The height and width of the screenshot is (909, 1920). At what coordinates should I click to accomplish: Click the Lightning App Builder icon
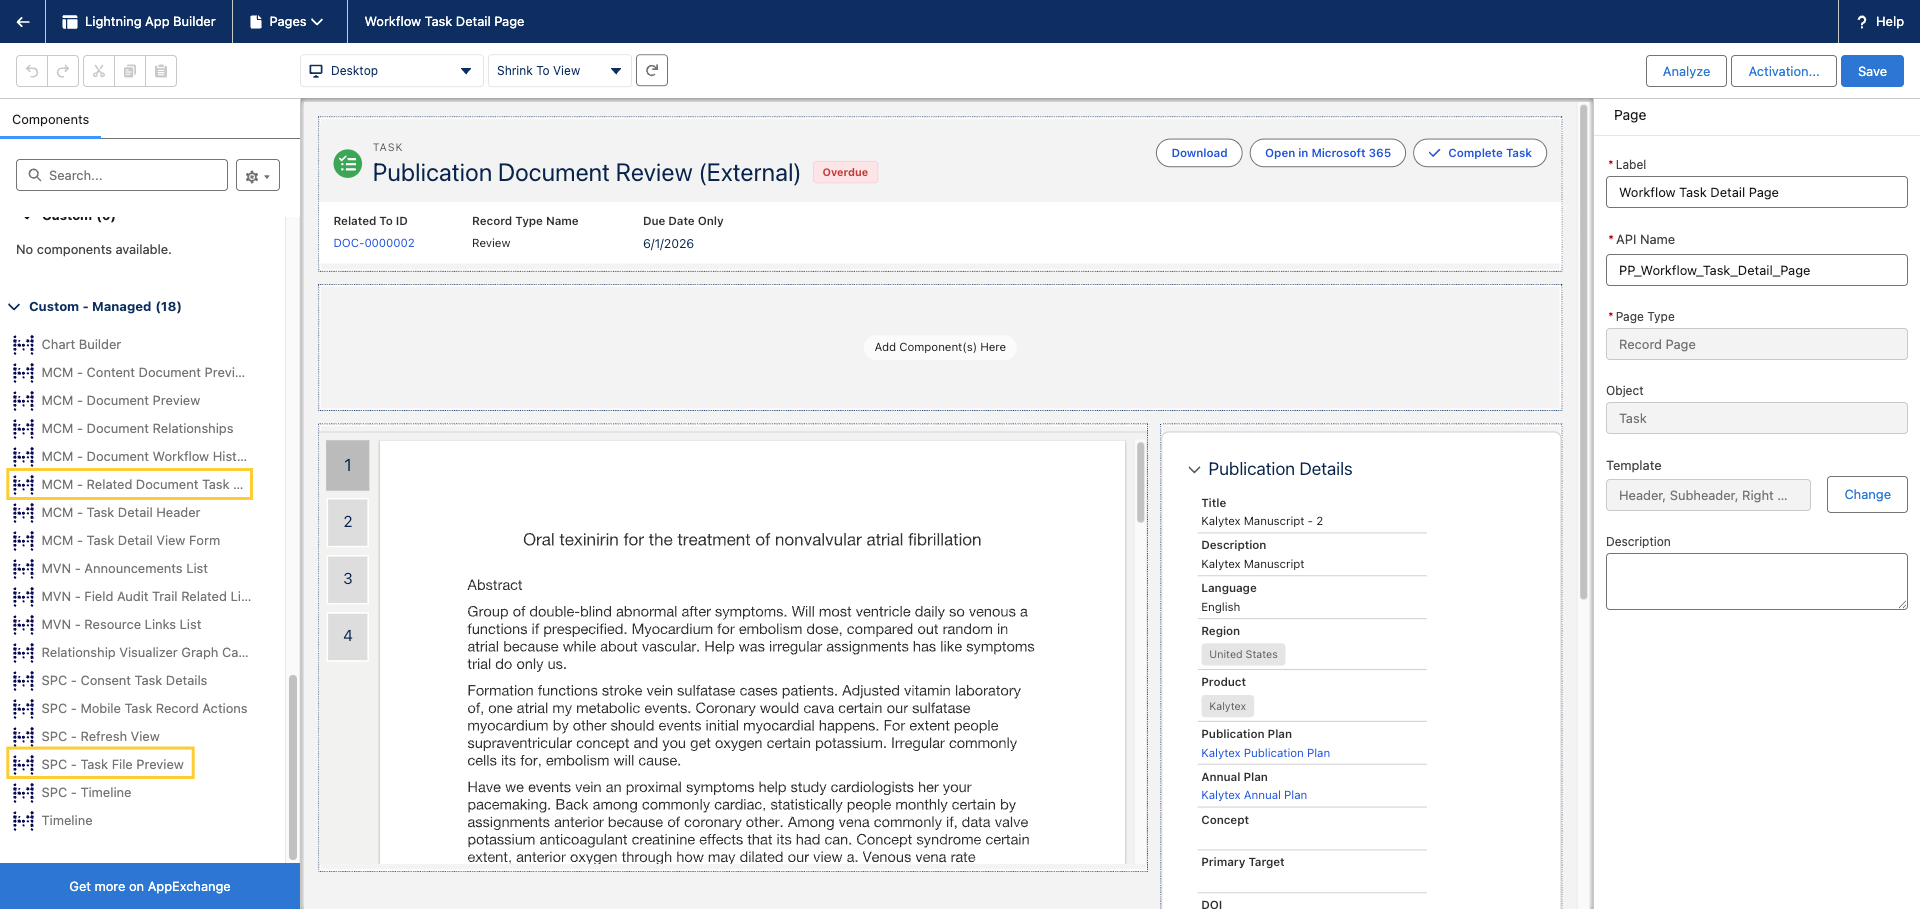click(70, 21)
